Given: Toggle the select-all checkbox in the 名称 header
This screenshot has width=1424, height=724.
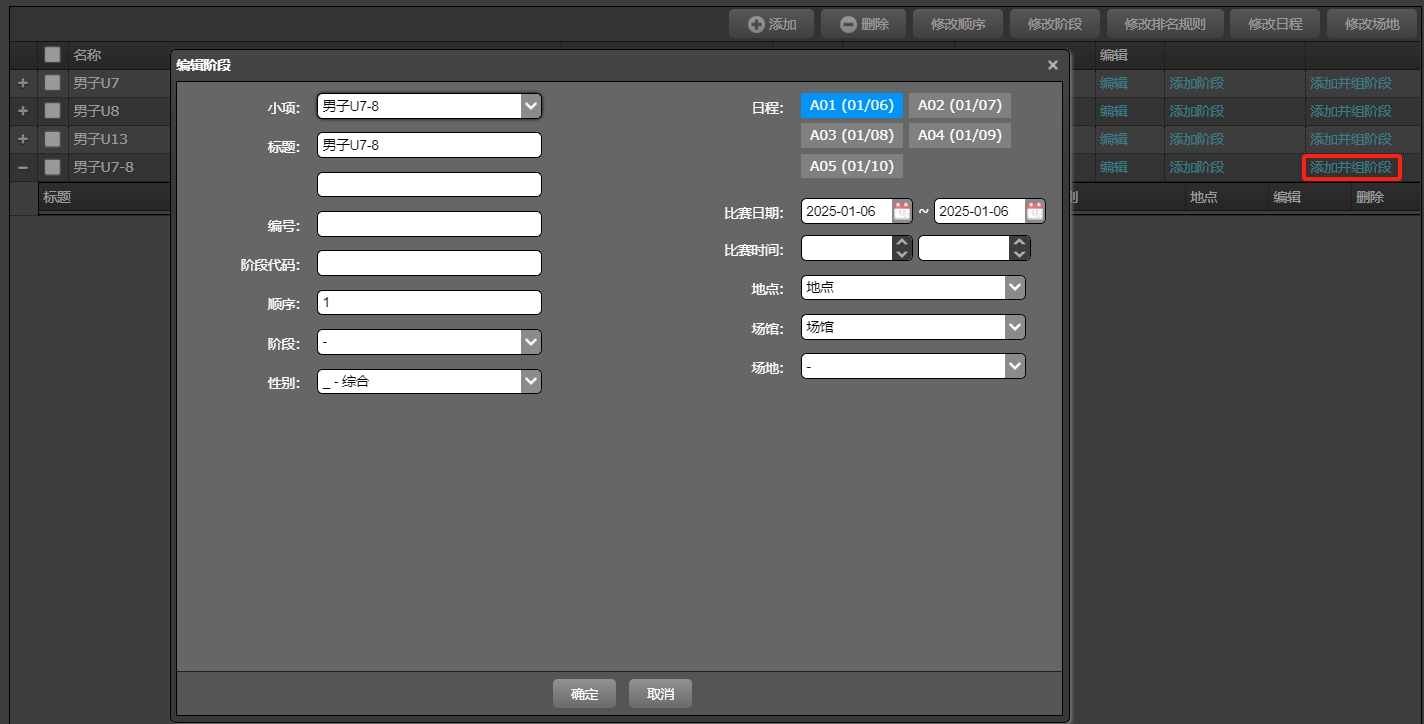Looking at the screenshot, I should [52, 54].
